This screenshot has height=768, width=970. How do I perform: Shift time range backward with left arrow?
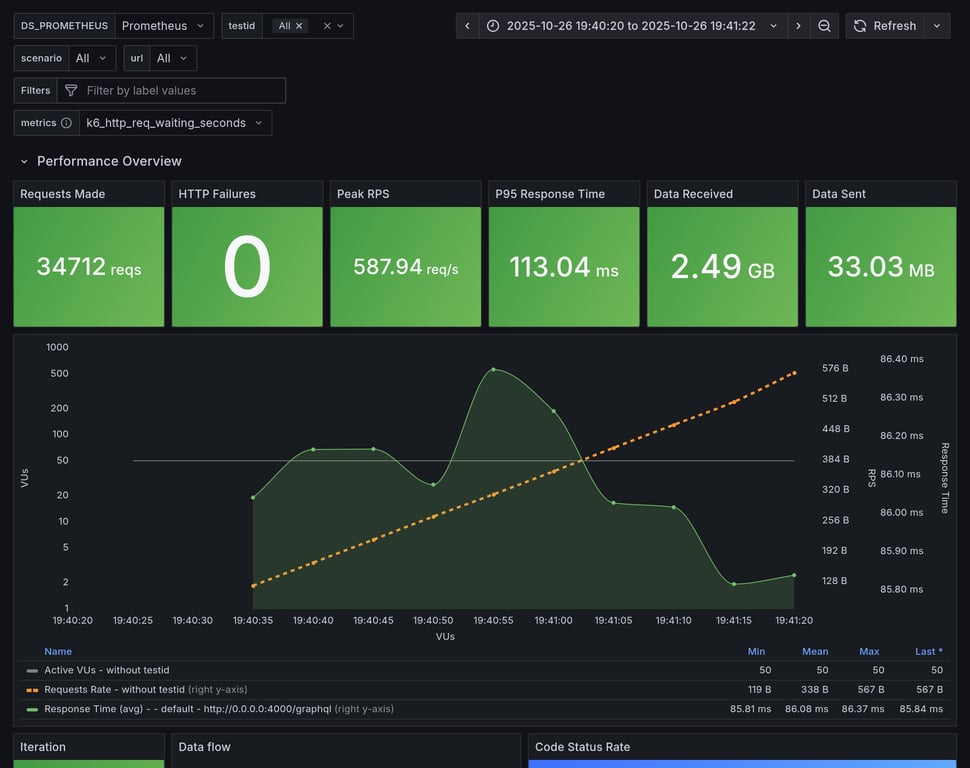467,26
